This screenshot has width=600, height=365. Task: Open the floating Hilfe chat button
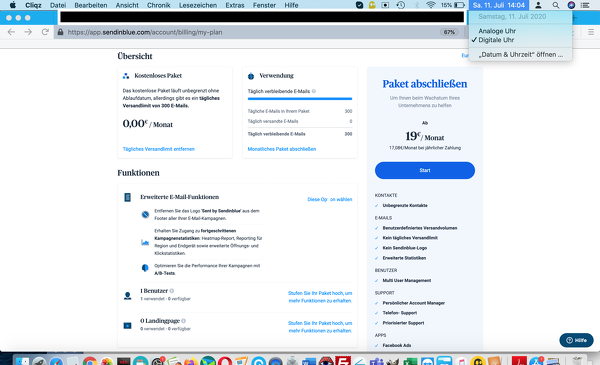tap(576, 340)
